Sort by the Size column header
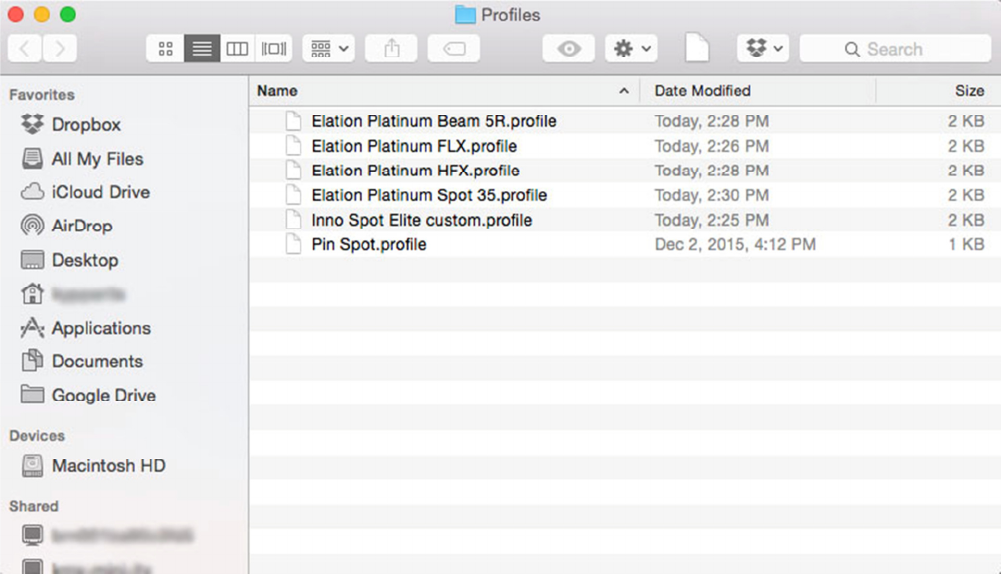This screenshot has height=574, width=1001. pyautogui.click(x=938, y=91)
